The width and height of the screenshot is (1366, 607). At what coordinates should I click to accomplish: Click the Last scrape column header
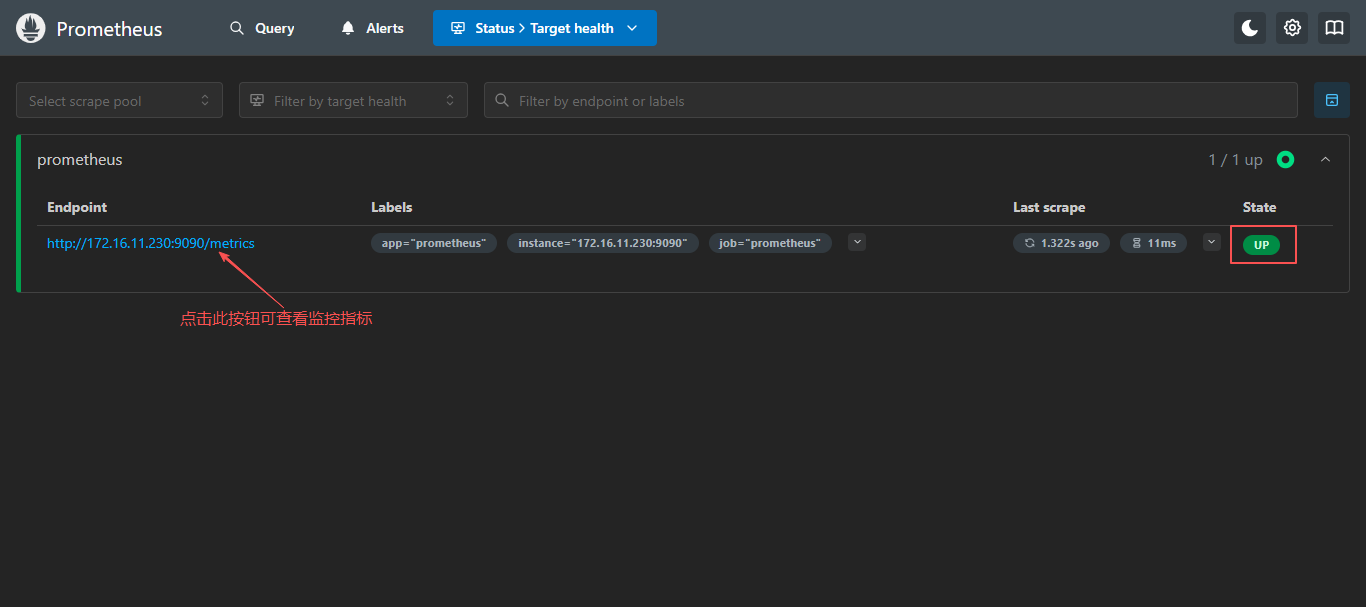coord(1049,207)
